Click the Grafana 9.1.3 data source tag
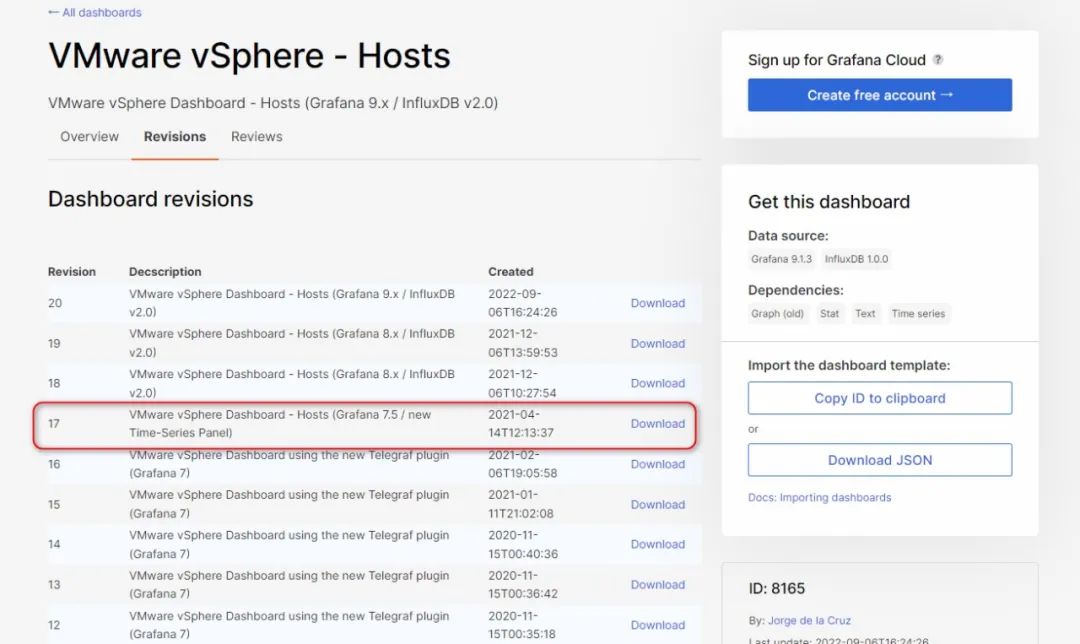Image resolution: width=1080 pixels, height=644 pixels. tap(781, 259)
